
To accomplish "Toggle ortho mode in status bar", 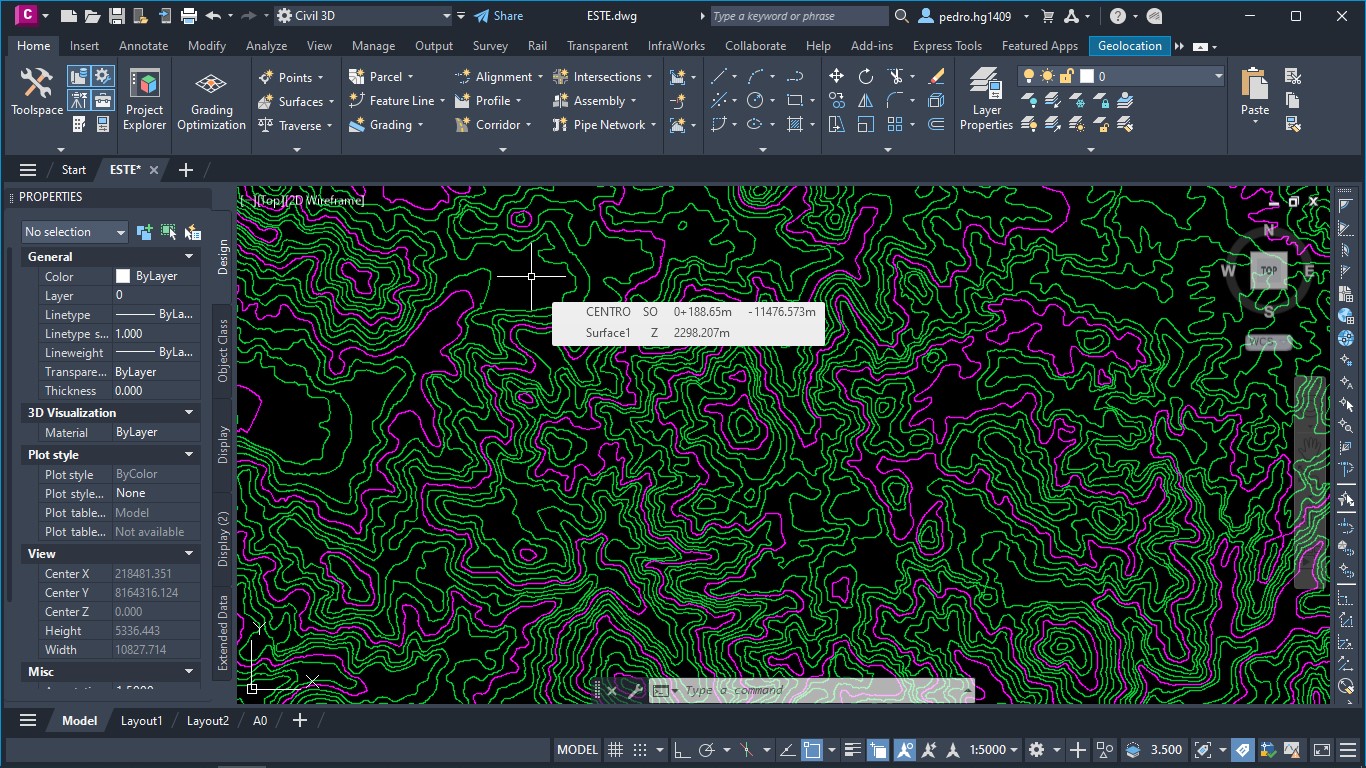I will pyautogui.click(x=681, y=750).
